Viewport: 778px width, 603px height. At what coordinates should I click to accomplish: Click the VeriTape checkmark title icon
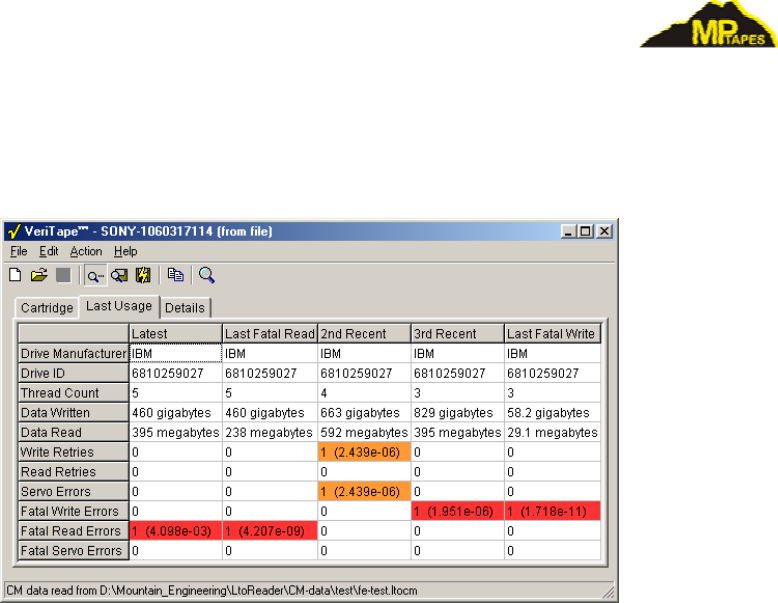[14, 231]
